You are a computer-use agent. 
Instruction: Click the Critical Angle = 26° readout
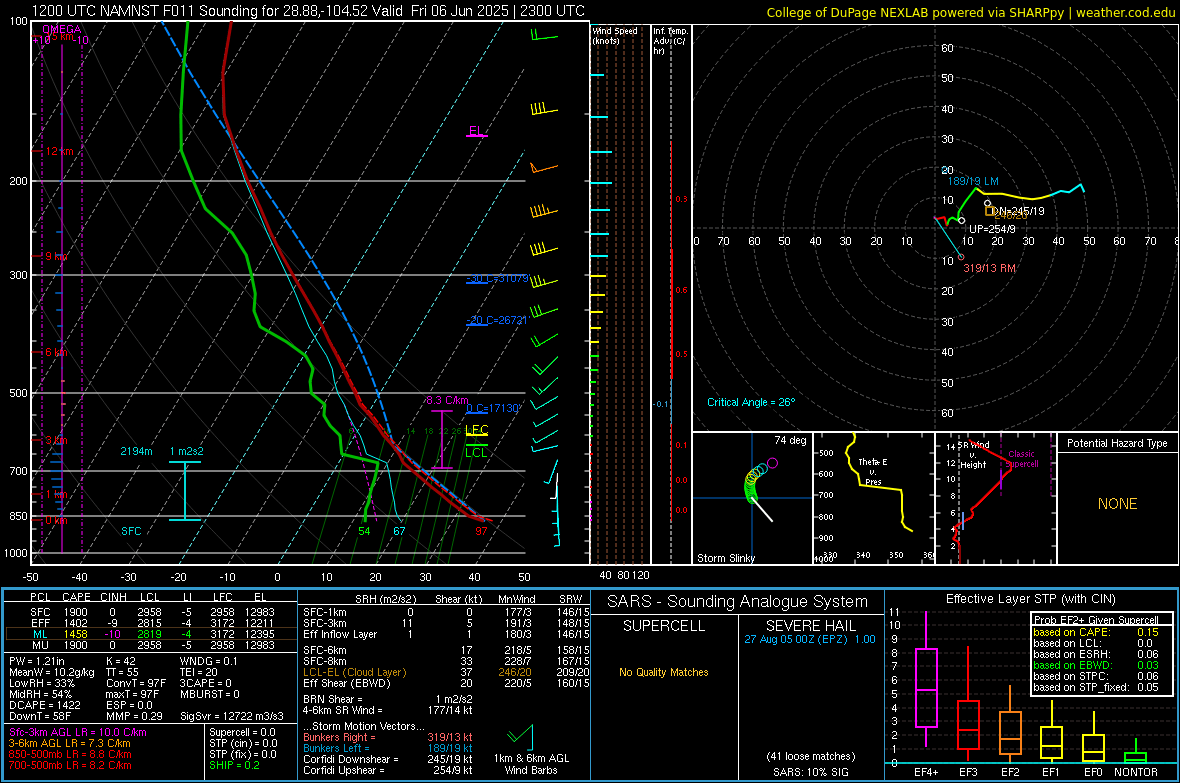[751, 402]
